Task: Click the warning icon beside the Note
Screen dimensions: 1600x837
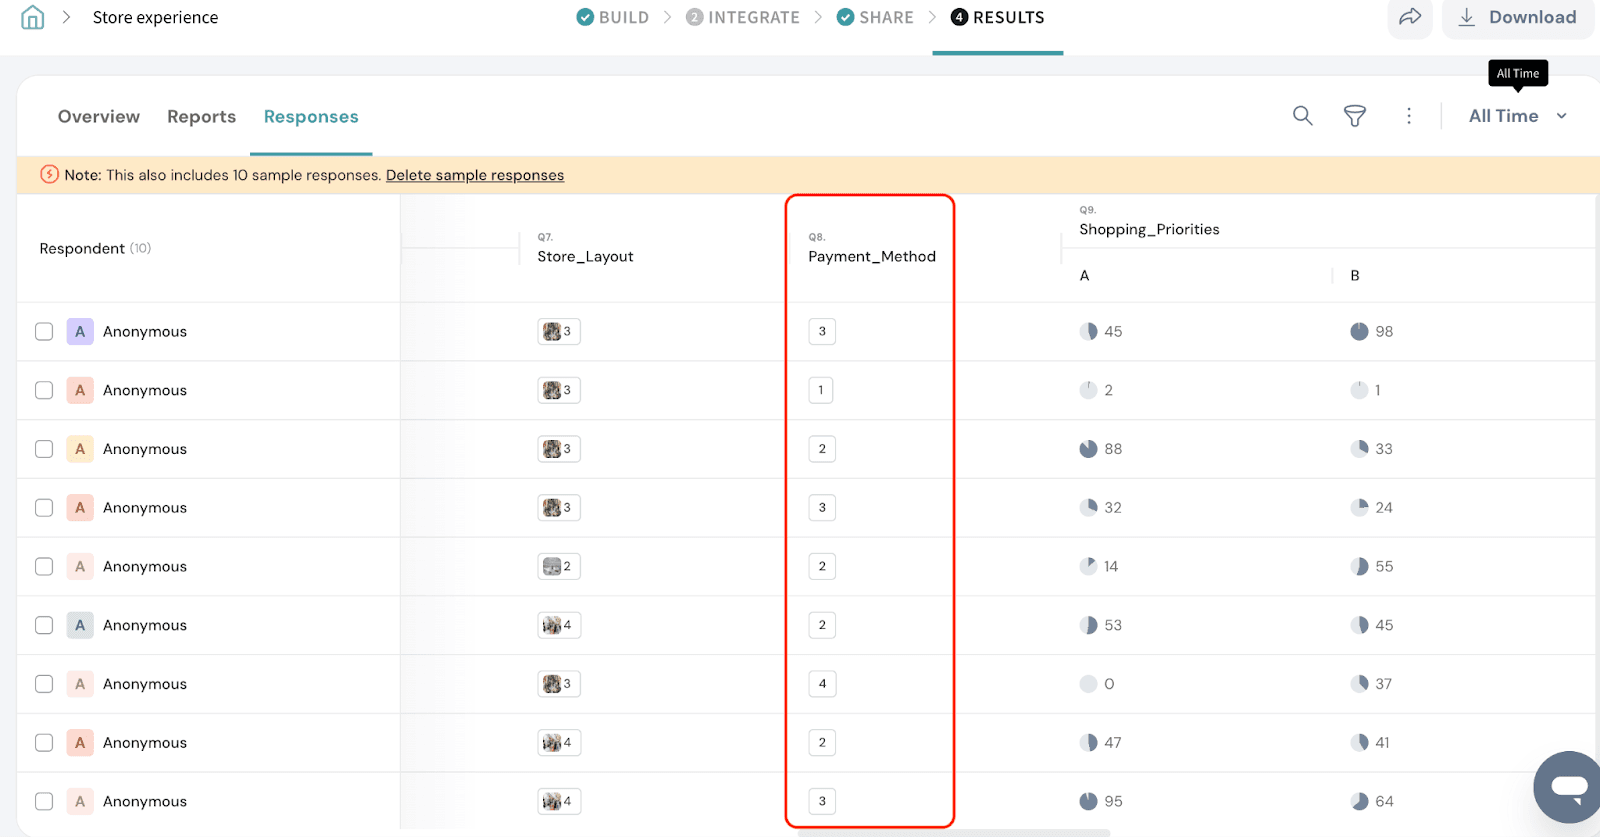Action: [49, 175]
